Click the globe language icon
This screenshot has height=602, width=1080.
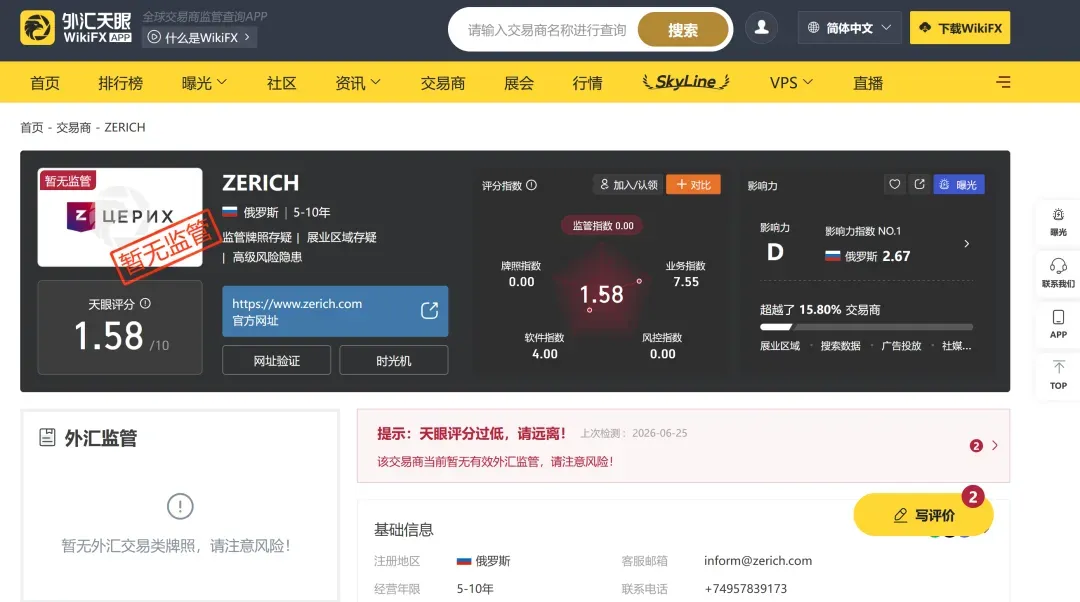813,28
